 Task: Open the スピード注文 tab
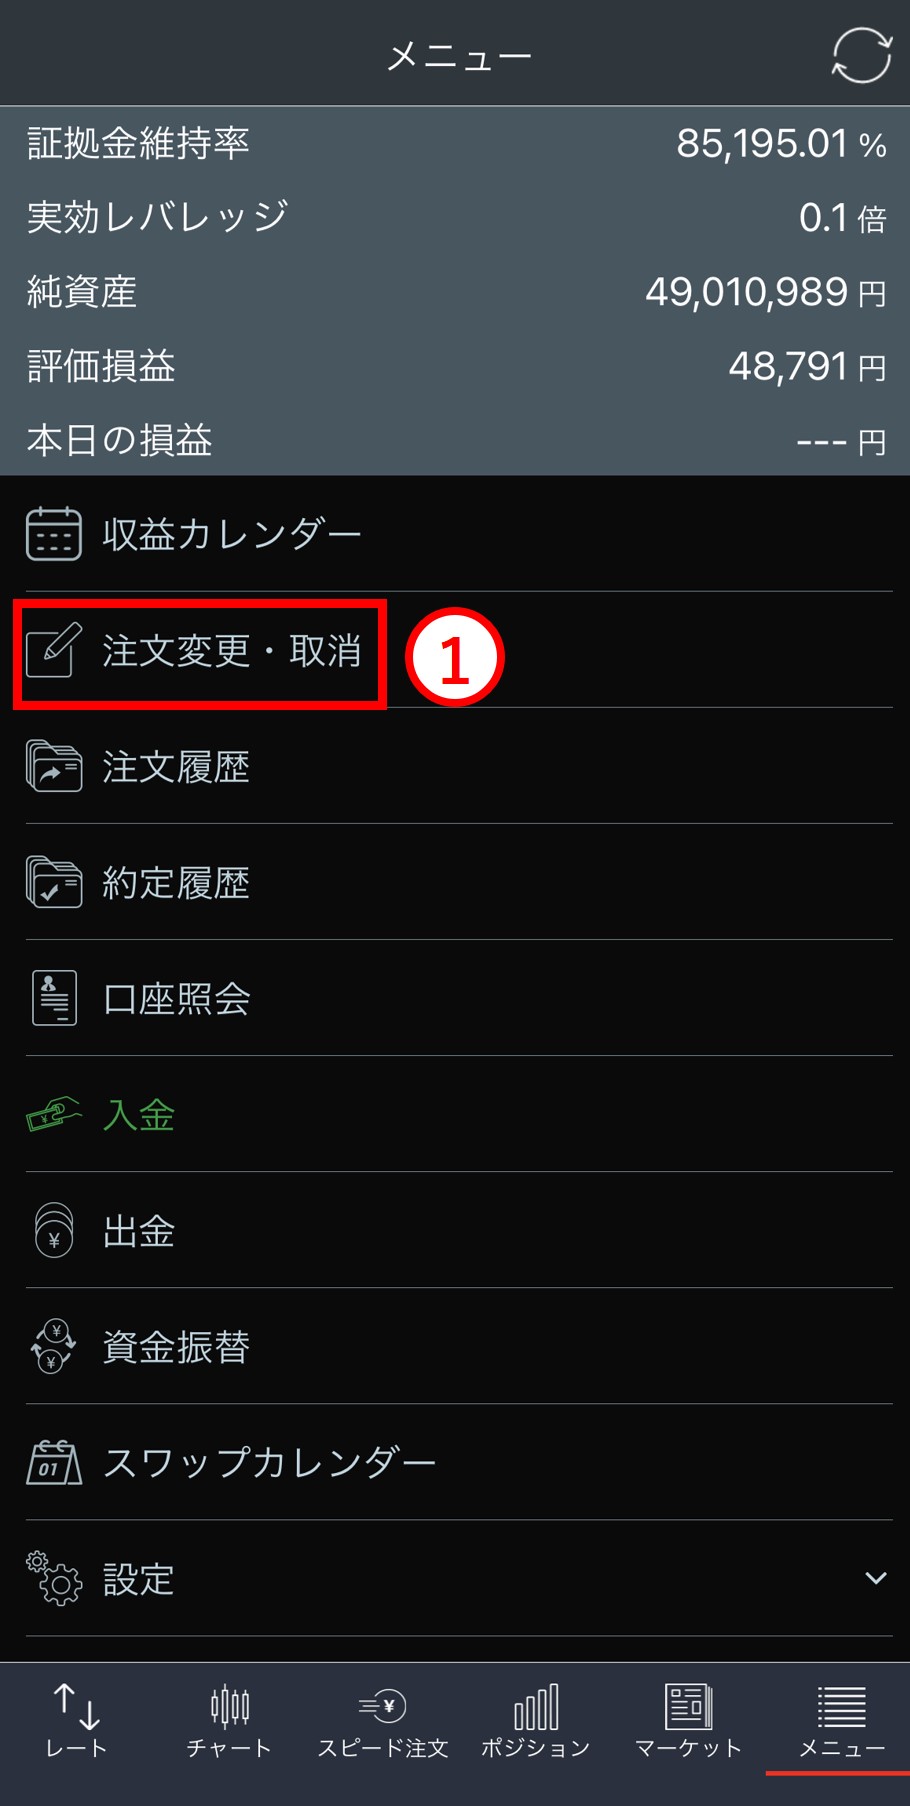[382, 1722]
